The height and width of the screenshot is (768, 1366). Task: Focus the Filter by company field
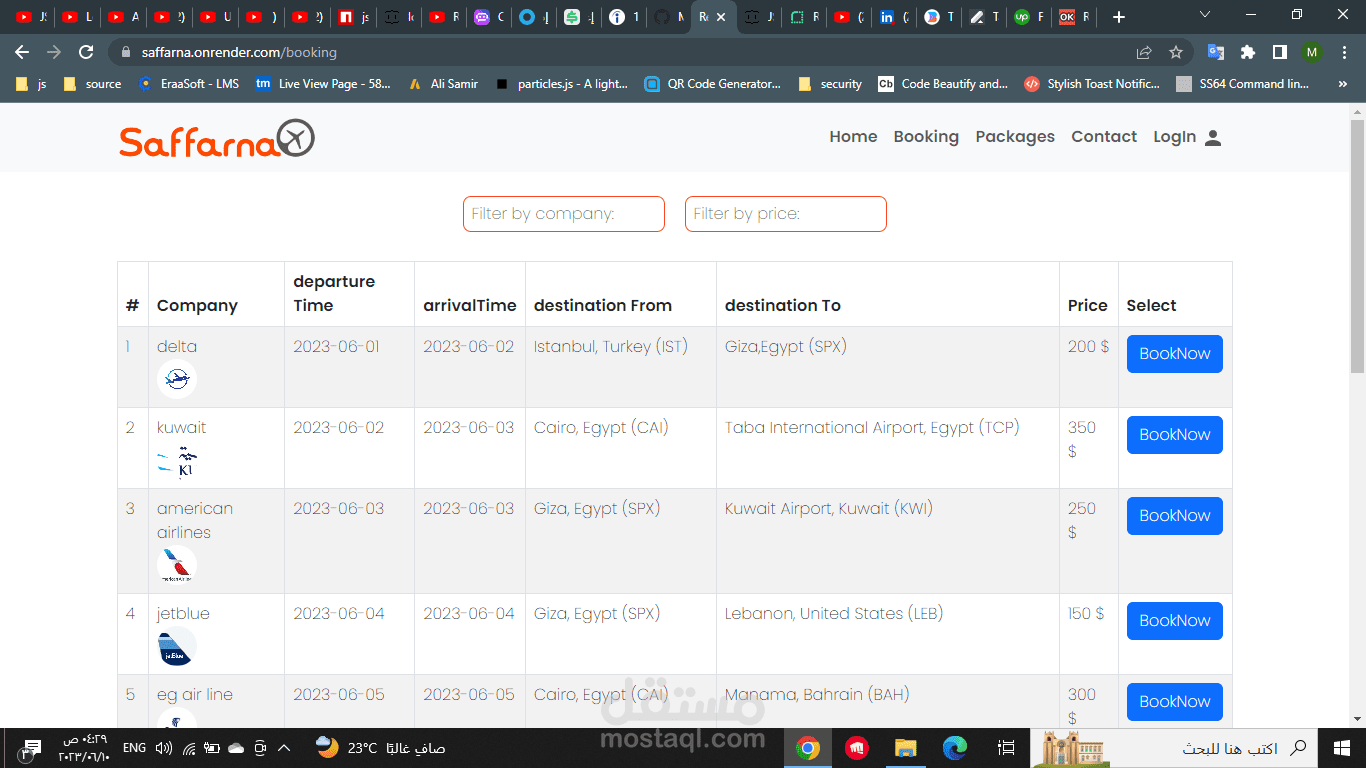pyautogui.click(x=564, y=214)
